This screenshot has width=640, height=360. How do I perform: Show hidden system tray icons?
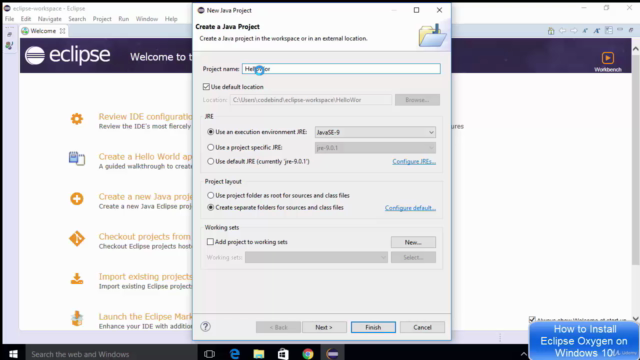point(524,354)
